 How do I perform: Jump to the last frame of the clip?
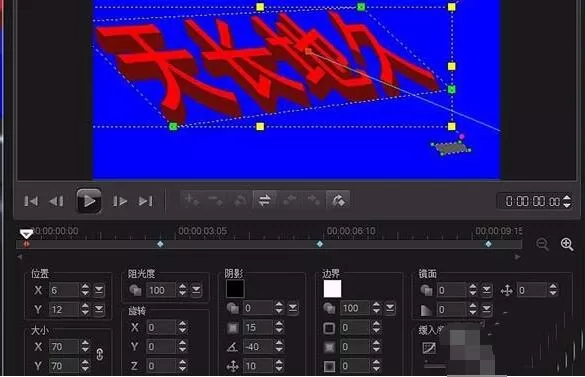coord(146,202)
